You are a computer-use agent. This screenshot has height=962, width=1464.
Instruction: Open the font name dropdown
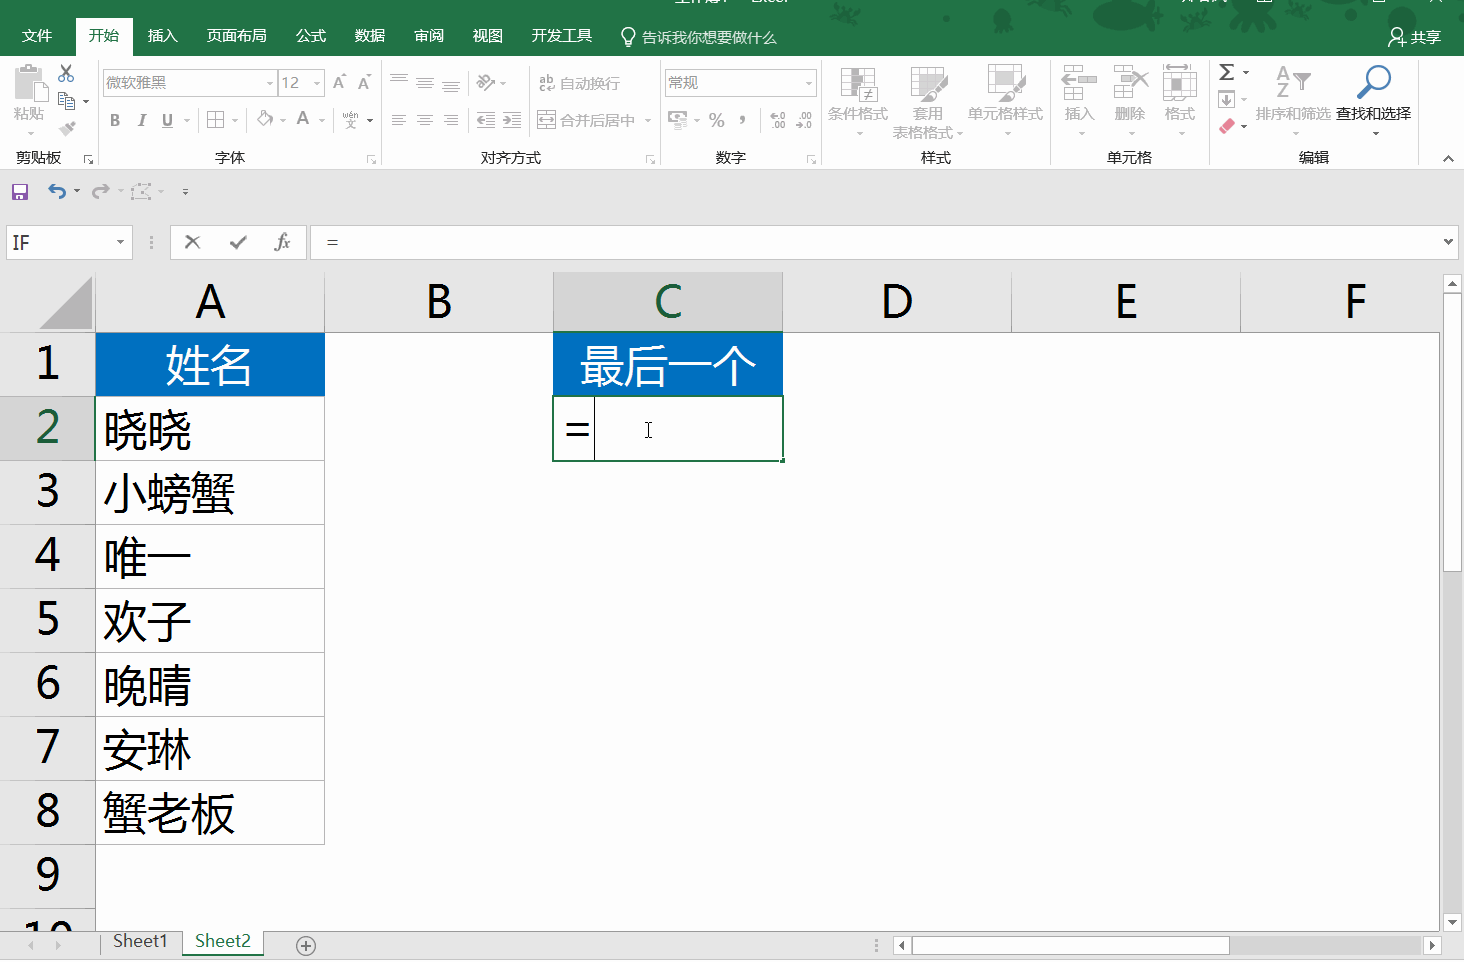[269, 83]
